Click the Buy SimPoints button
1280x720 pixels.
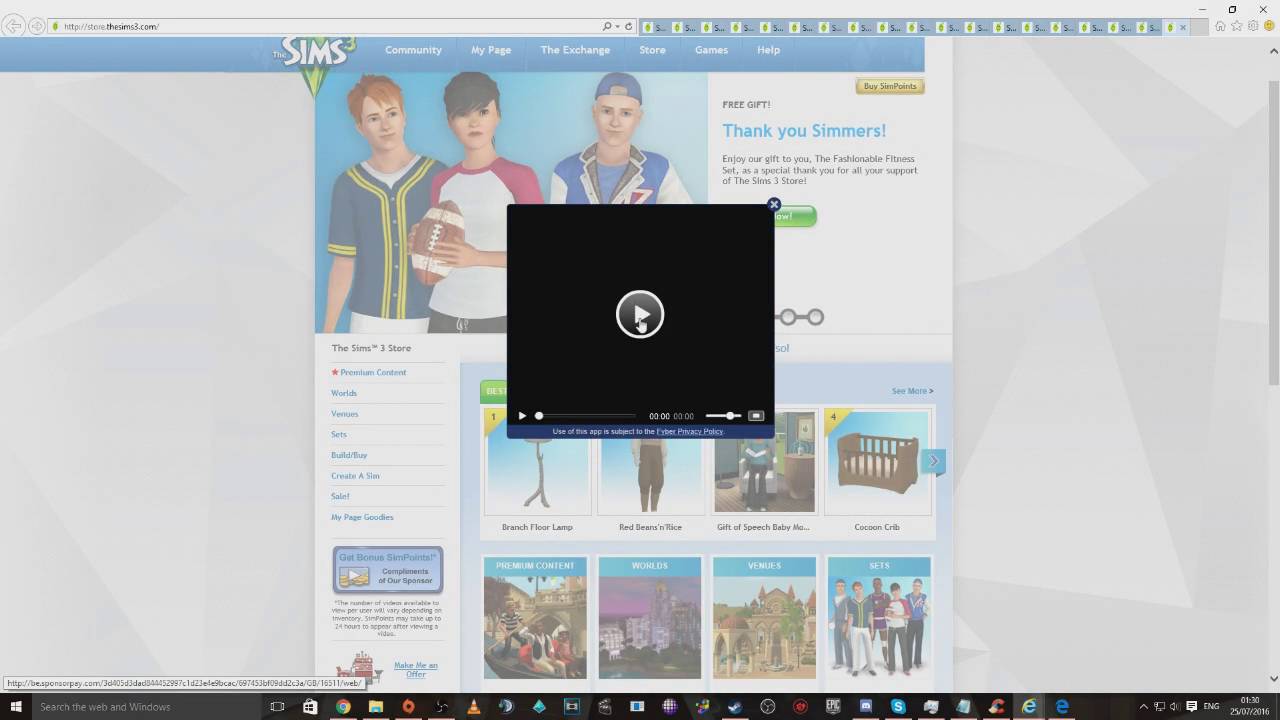click(x=890, y=86)
